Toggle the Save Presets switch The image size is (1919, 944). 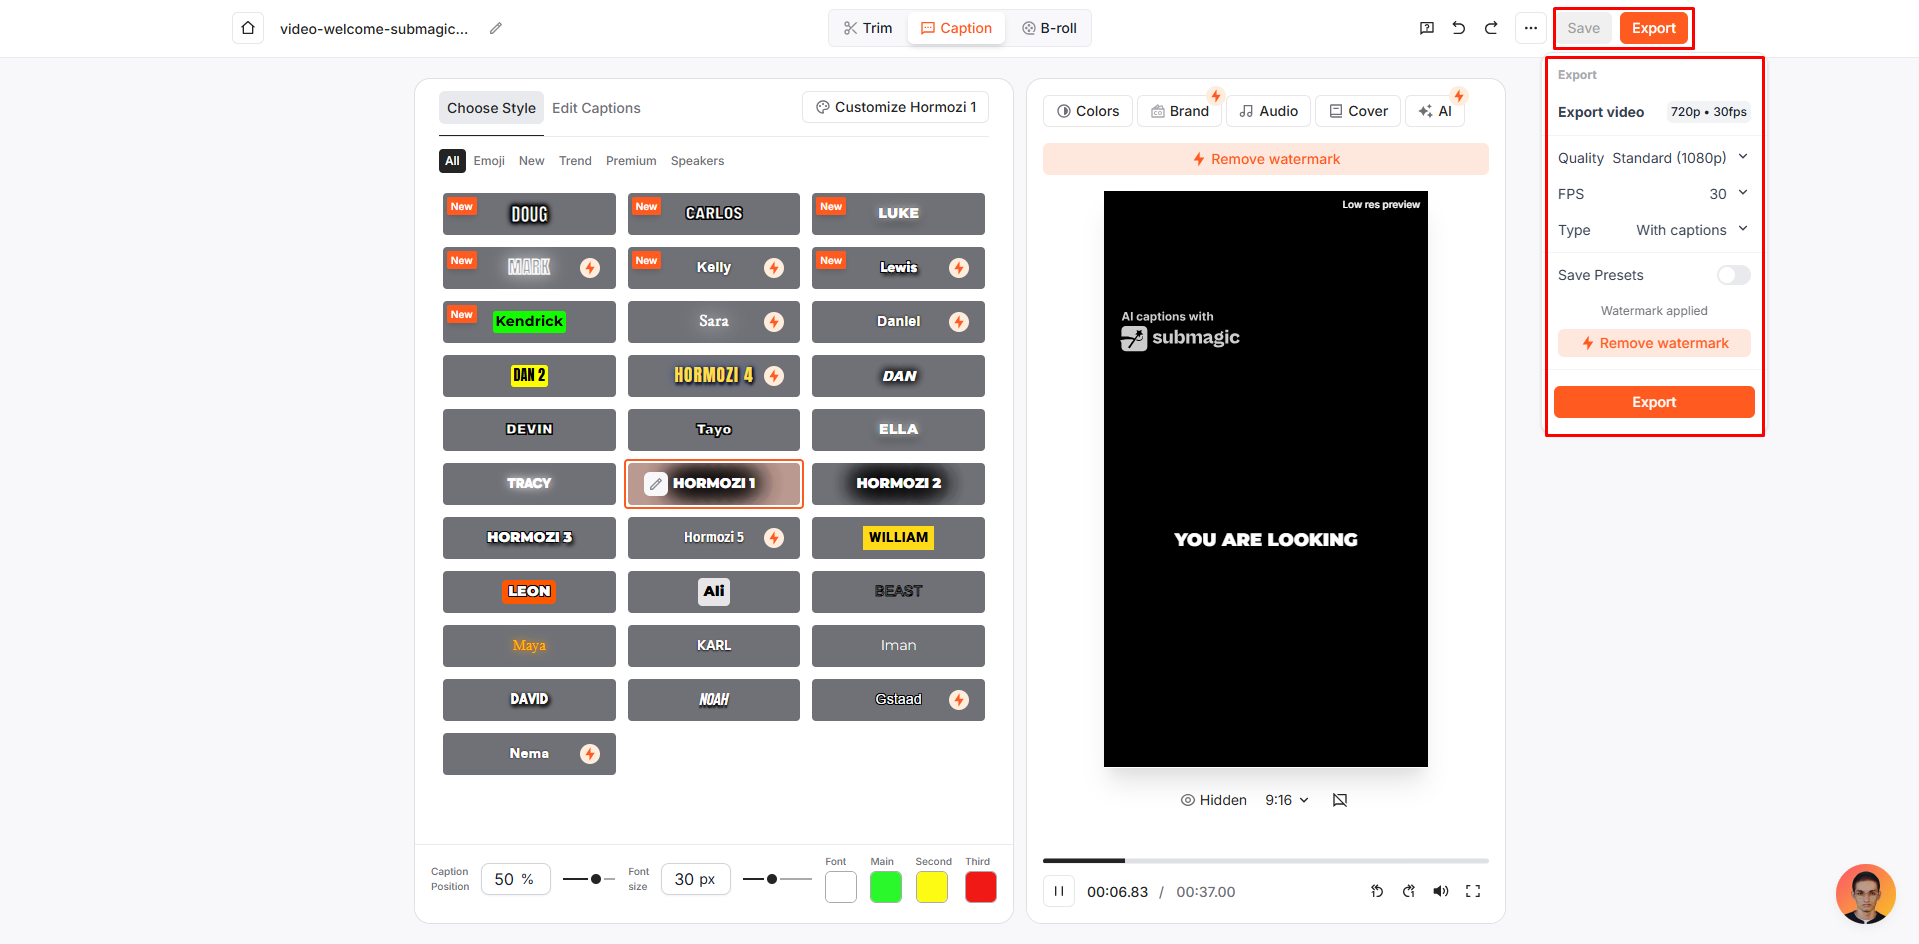pos(1733,275)
